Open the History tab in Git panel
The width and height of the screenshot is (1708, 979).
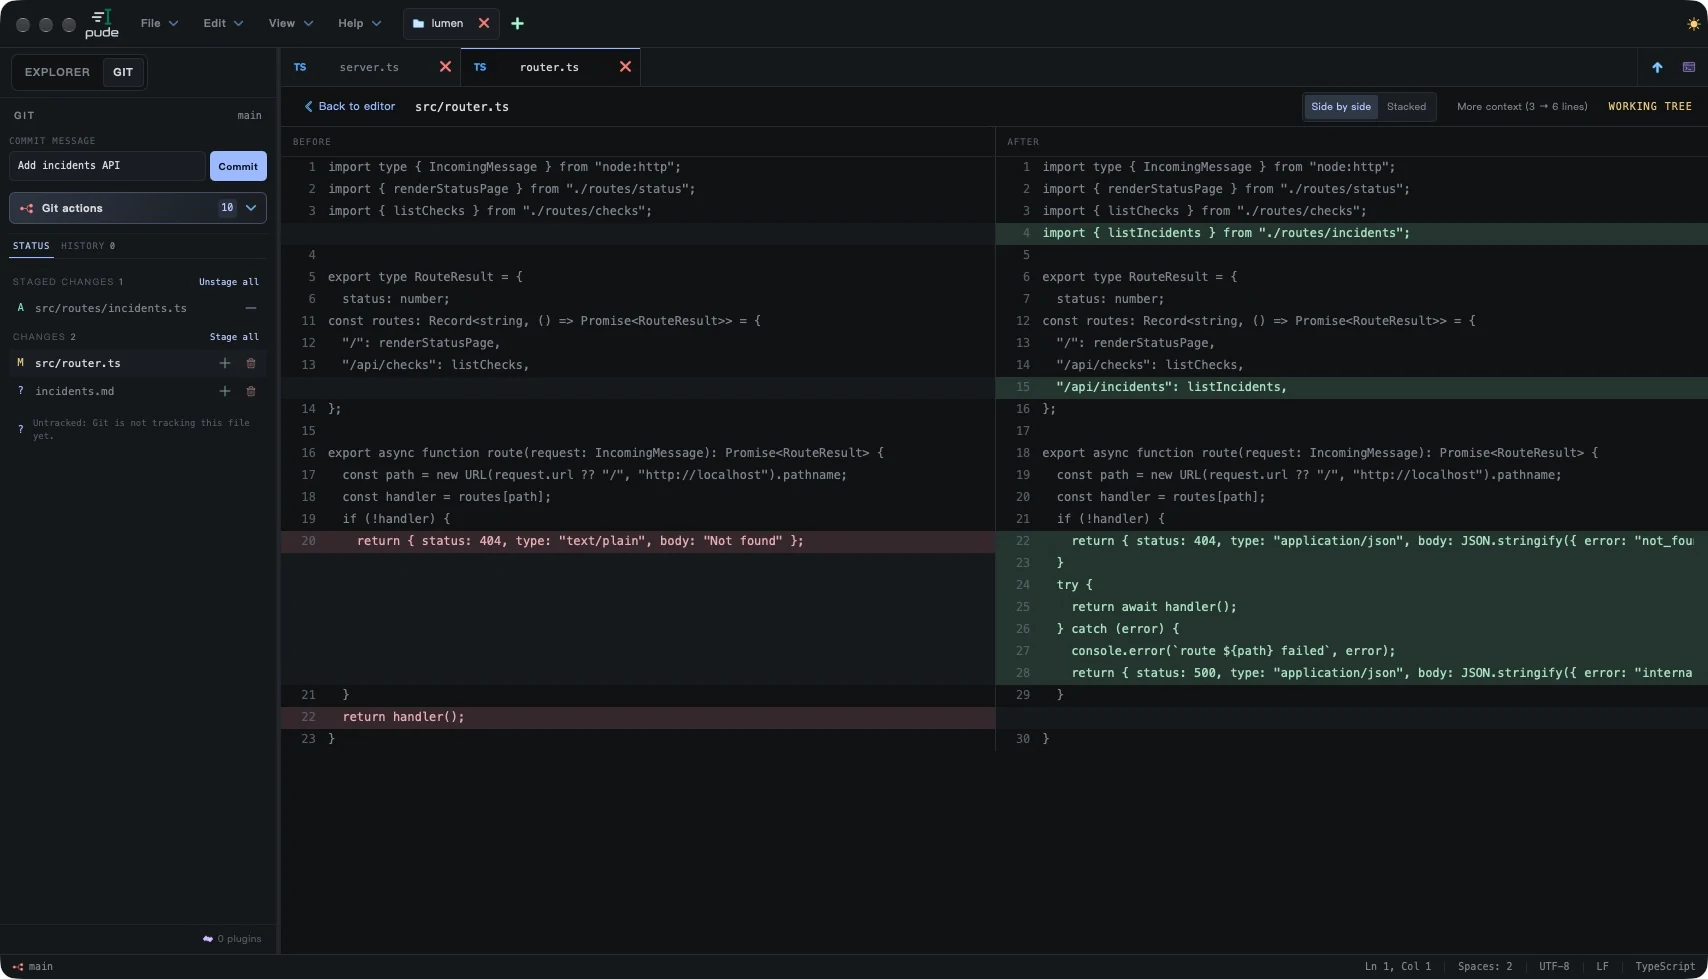tap(88, 246)
